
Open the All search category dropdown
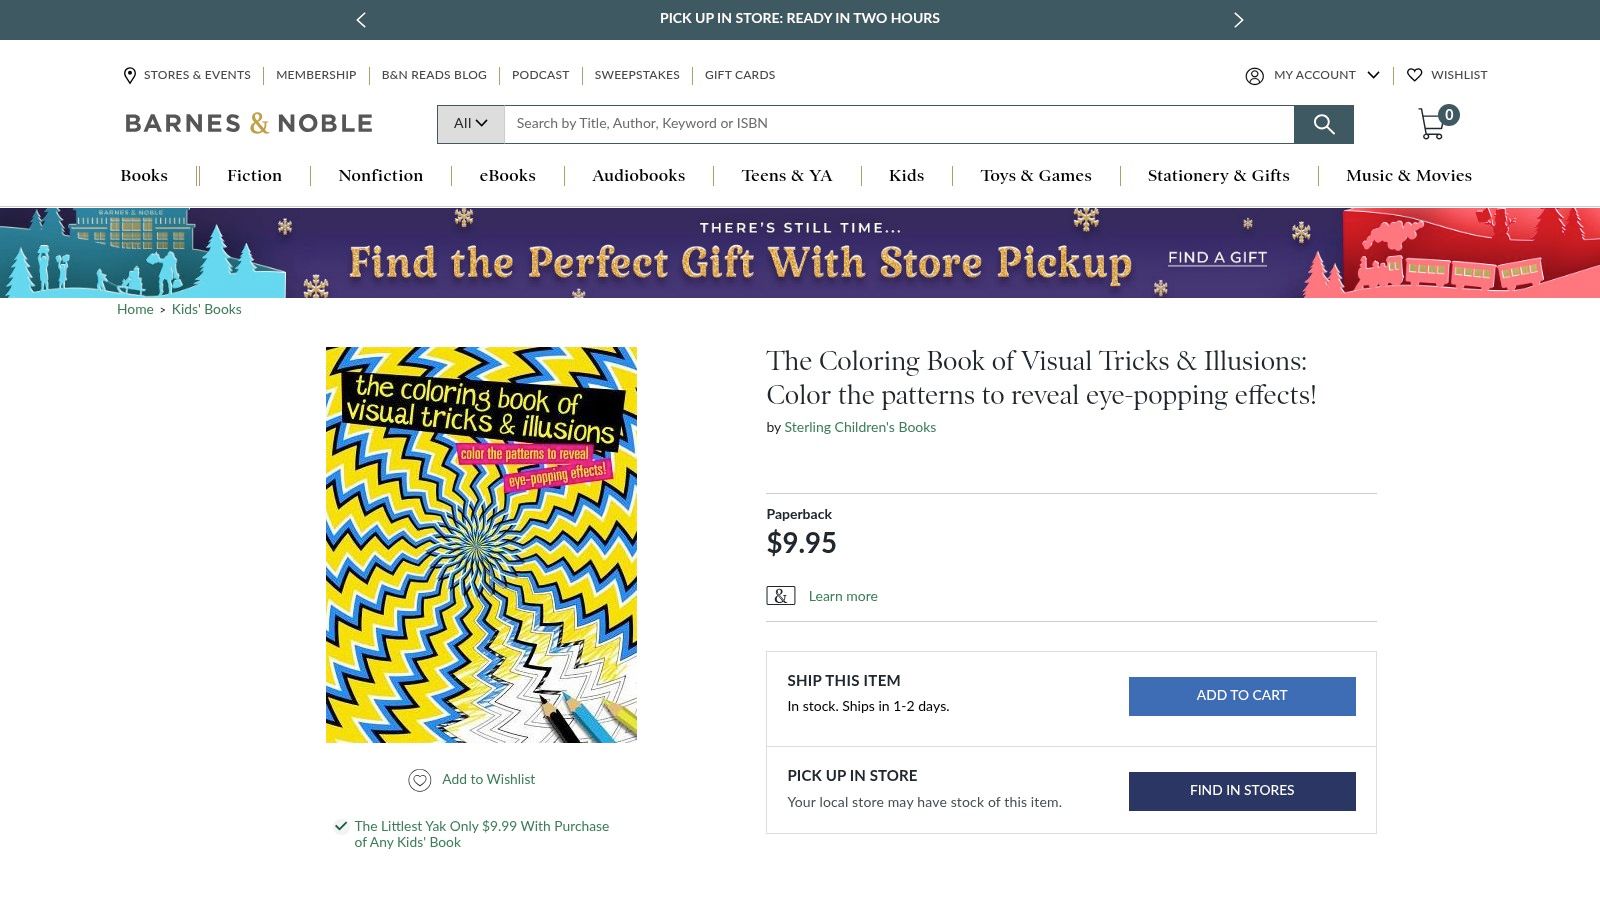click(469, 123)
